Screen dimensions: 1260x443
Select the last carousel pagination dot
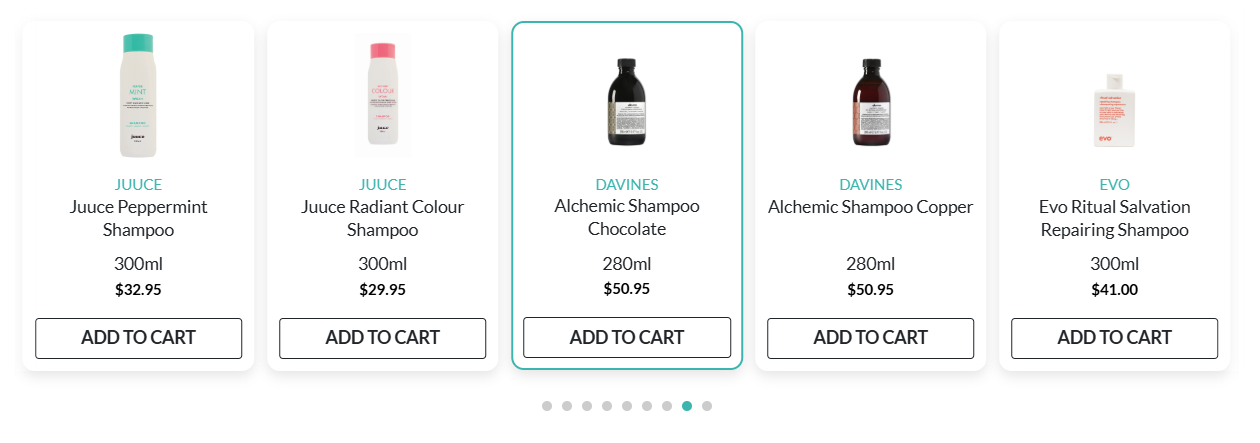pyautogui.click(x=707, y=406)
